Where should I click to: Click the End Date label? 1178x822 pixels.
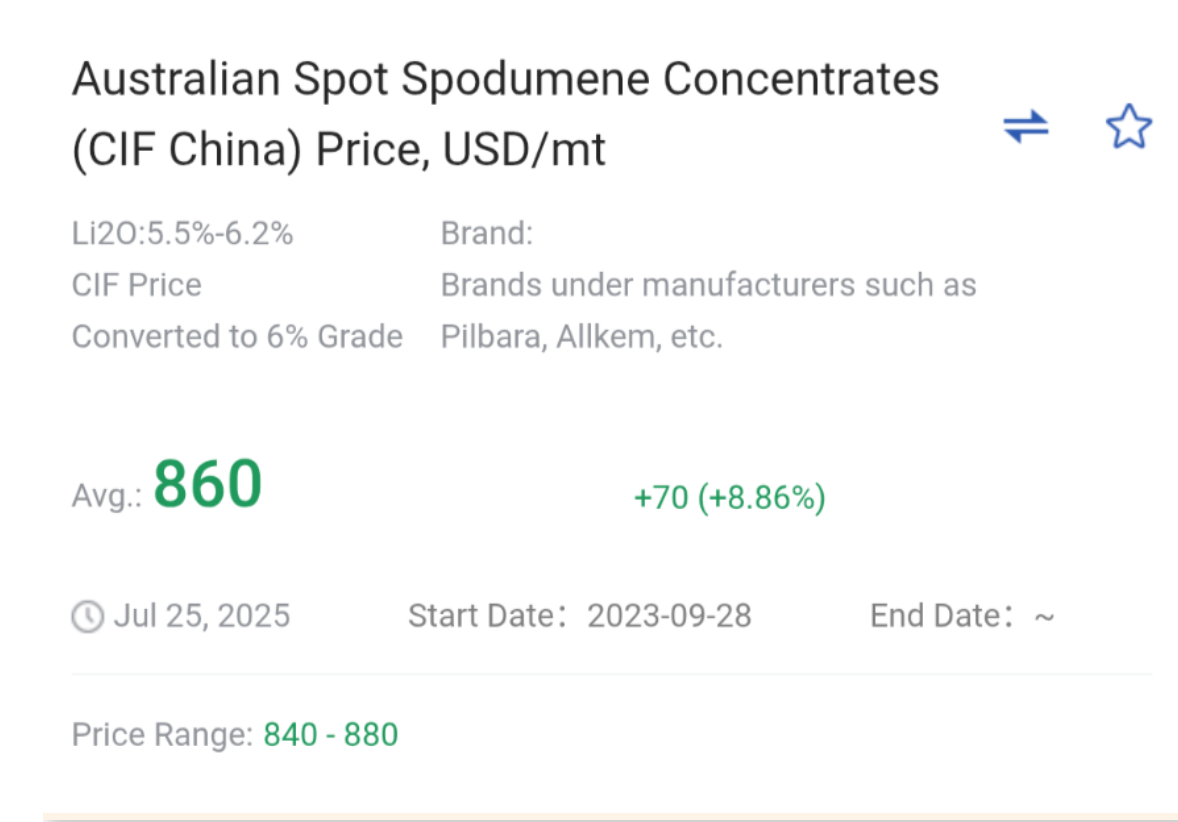click(x=941, y=616)
